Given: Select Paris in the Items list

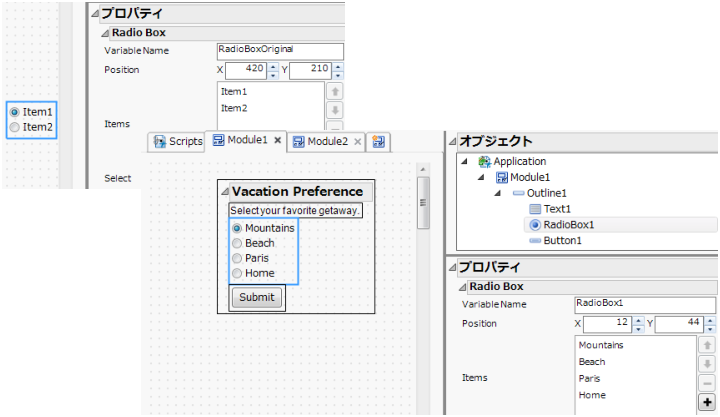Looking at the screenshot, I should [x=589, y=379].
